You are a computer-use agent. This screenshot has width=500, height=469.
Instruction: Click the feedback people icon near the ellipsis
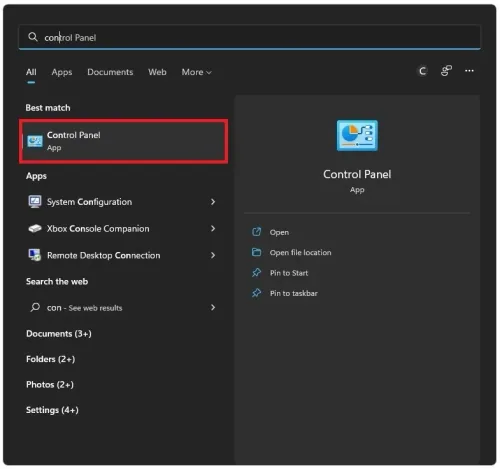click(x=446, y=71)
